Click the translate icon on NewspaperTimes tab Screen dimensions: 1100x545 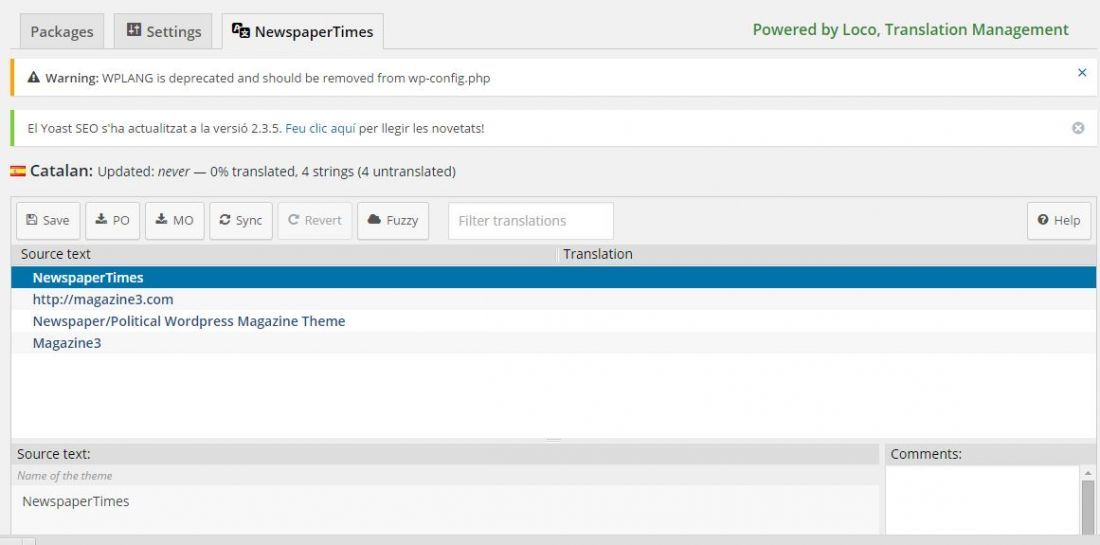241,30
